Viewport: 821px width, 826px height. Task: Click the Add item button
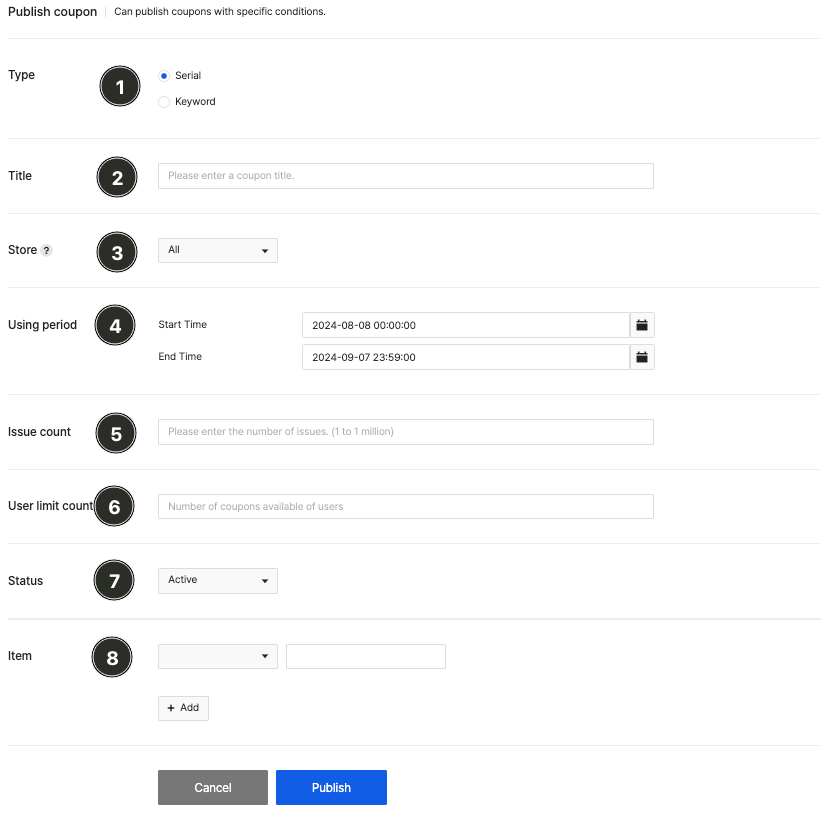pyautogui.click(x=183, y=708)
